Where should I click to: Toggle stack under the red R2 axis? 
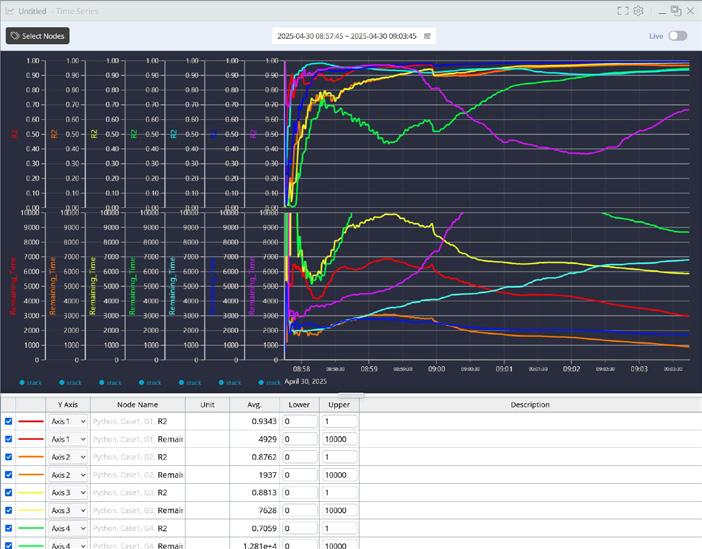click(30, 382)
